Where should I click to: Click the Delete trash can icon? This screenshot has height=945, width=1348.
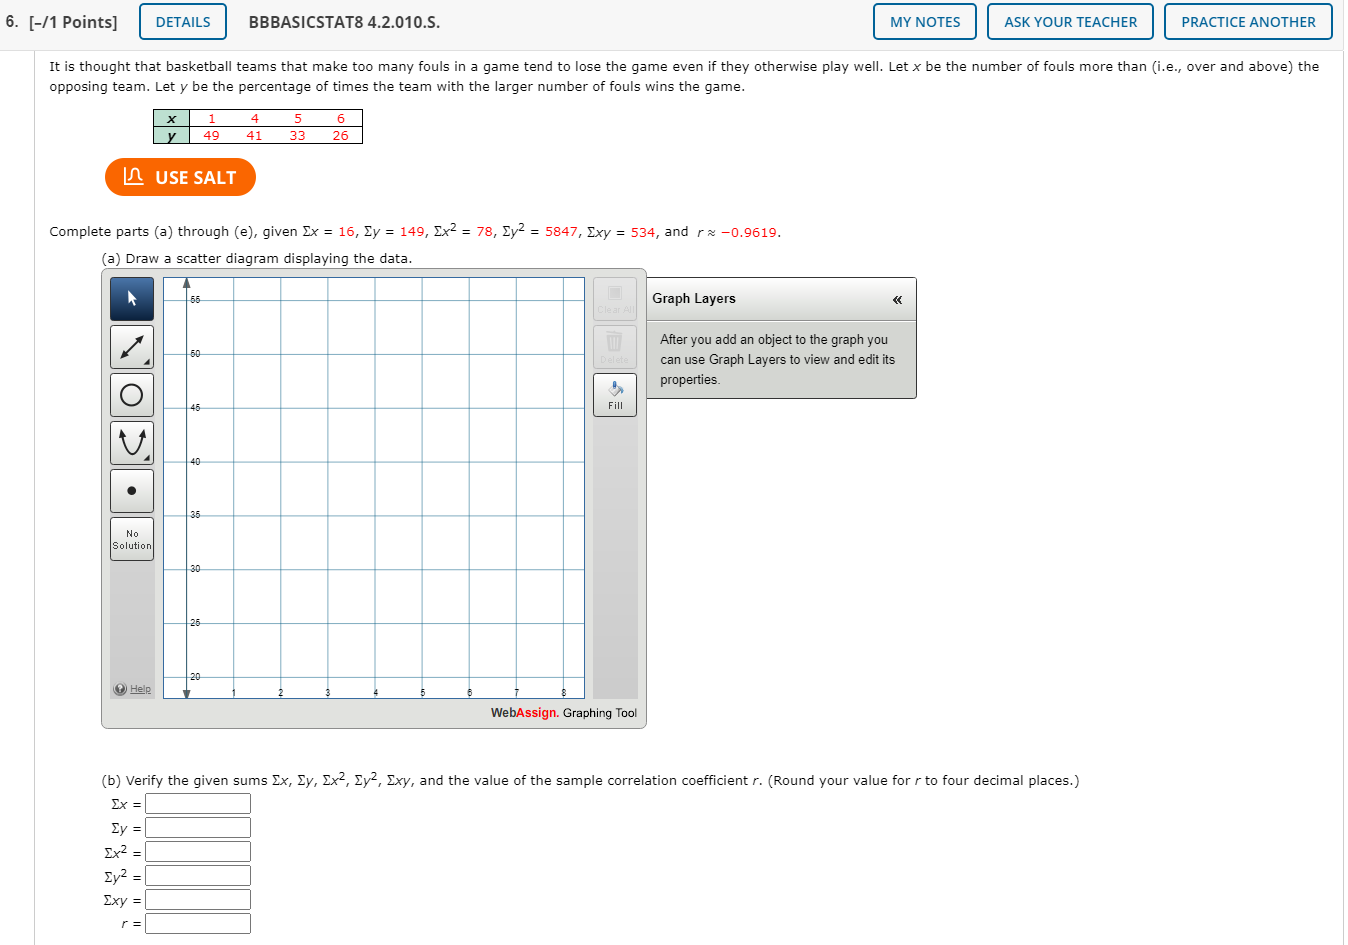pyautogui.click(x=614, y=346)
